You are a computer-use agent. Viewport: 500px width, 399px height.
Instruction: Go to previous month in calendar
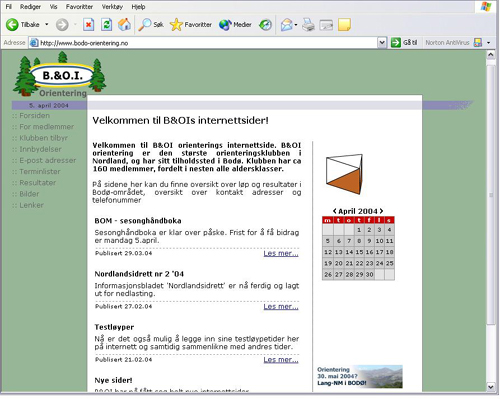pyautogui.click(x=334, y=211)
